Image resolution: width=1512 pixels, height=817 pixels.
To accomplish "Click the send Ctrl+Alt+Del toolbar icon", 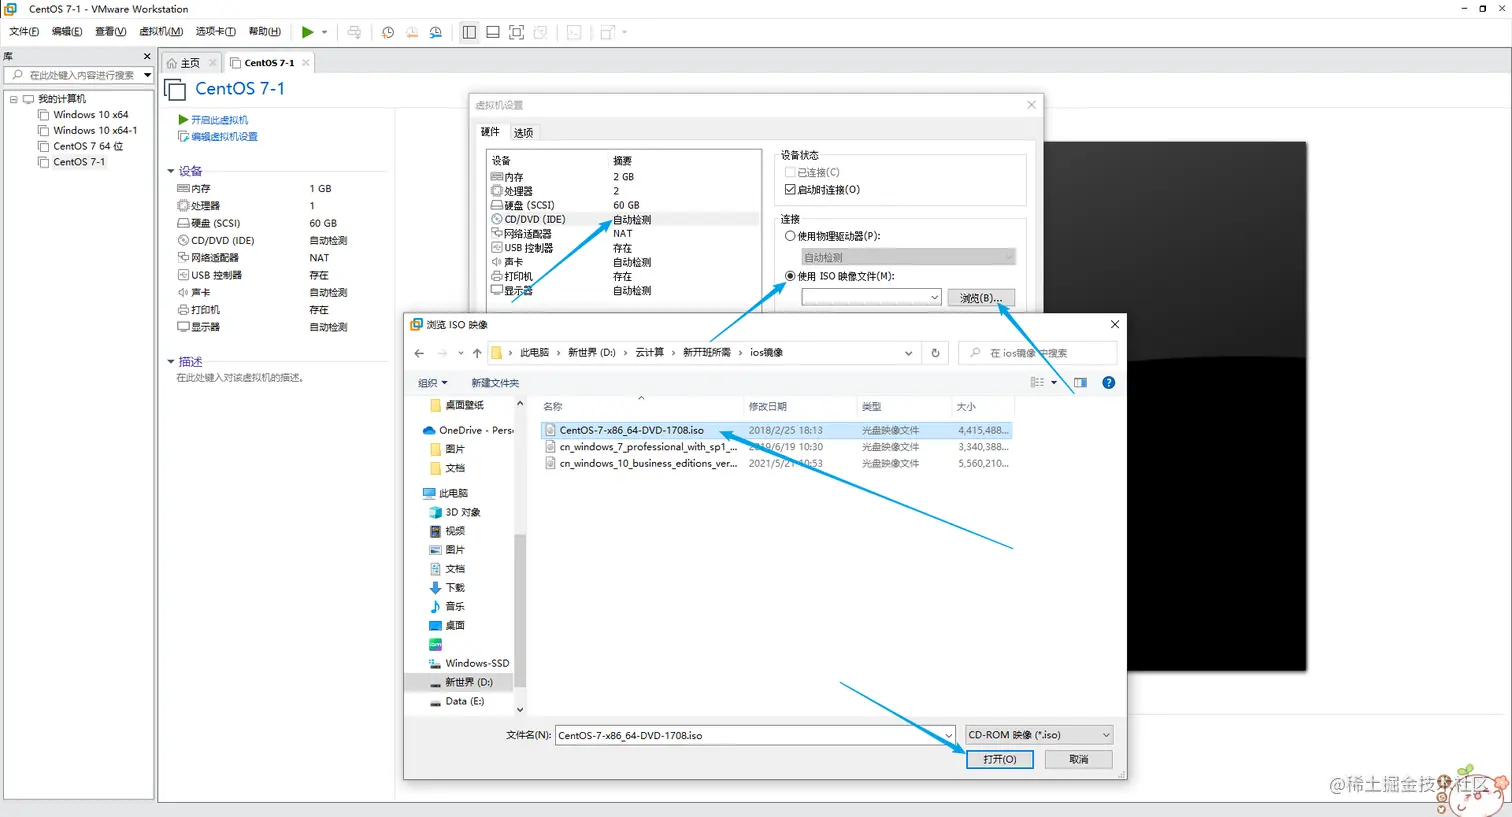I will 354,32.
